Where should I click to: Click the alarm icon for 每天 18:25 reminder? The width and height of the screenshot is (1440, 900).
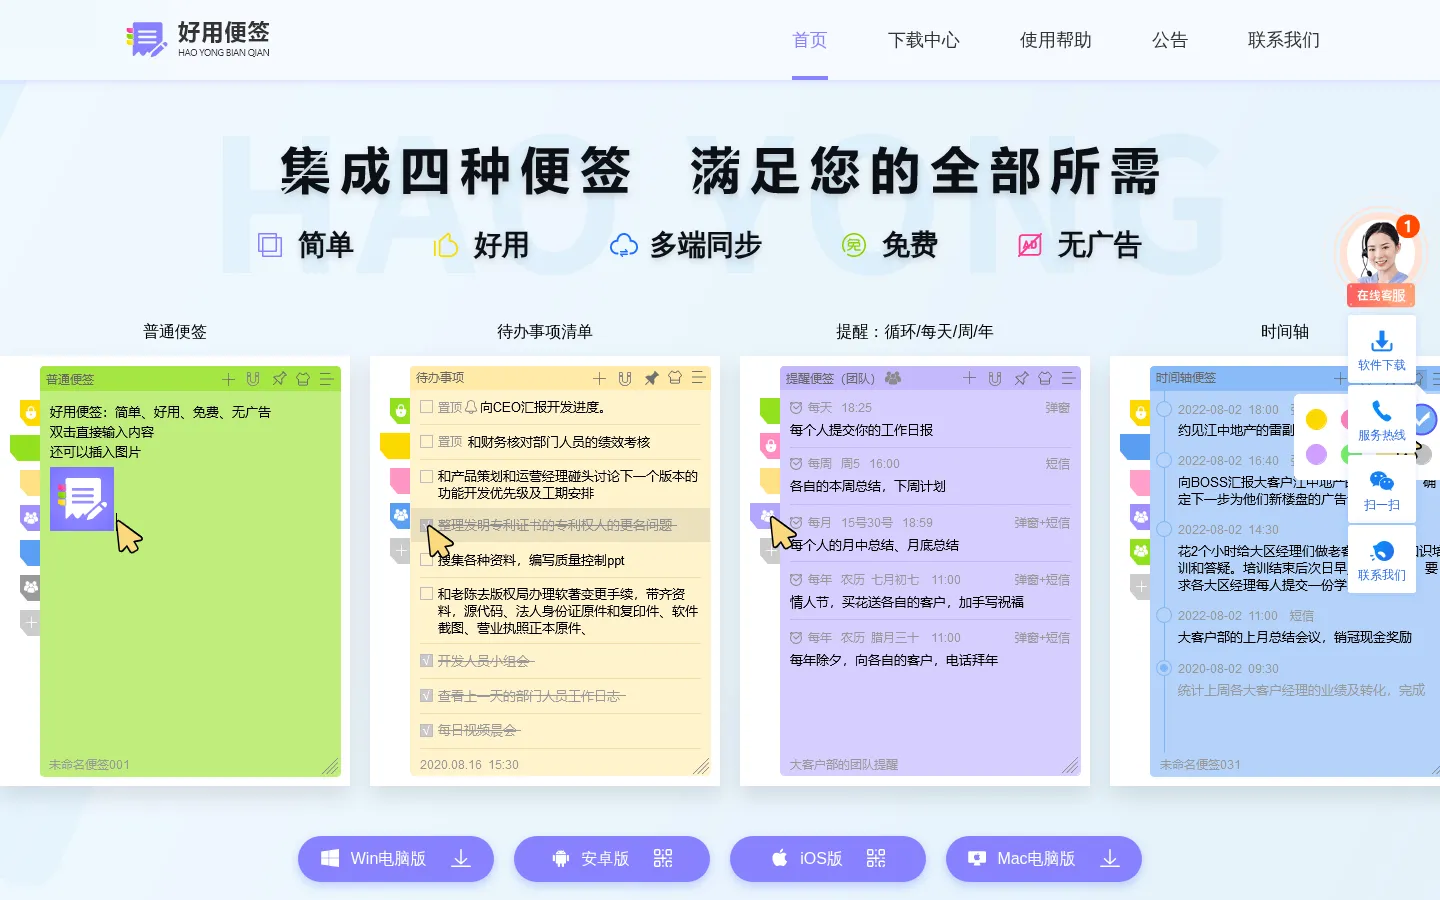click(x=796, y=408)
